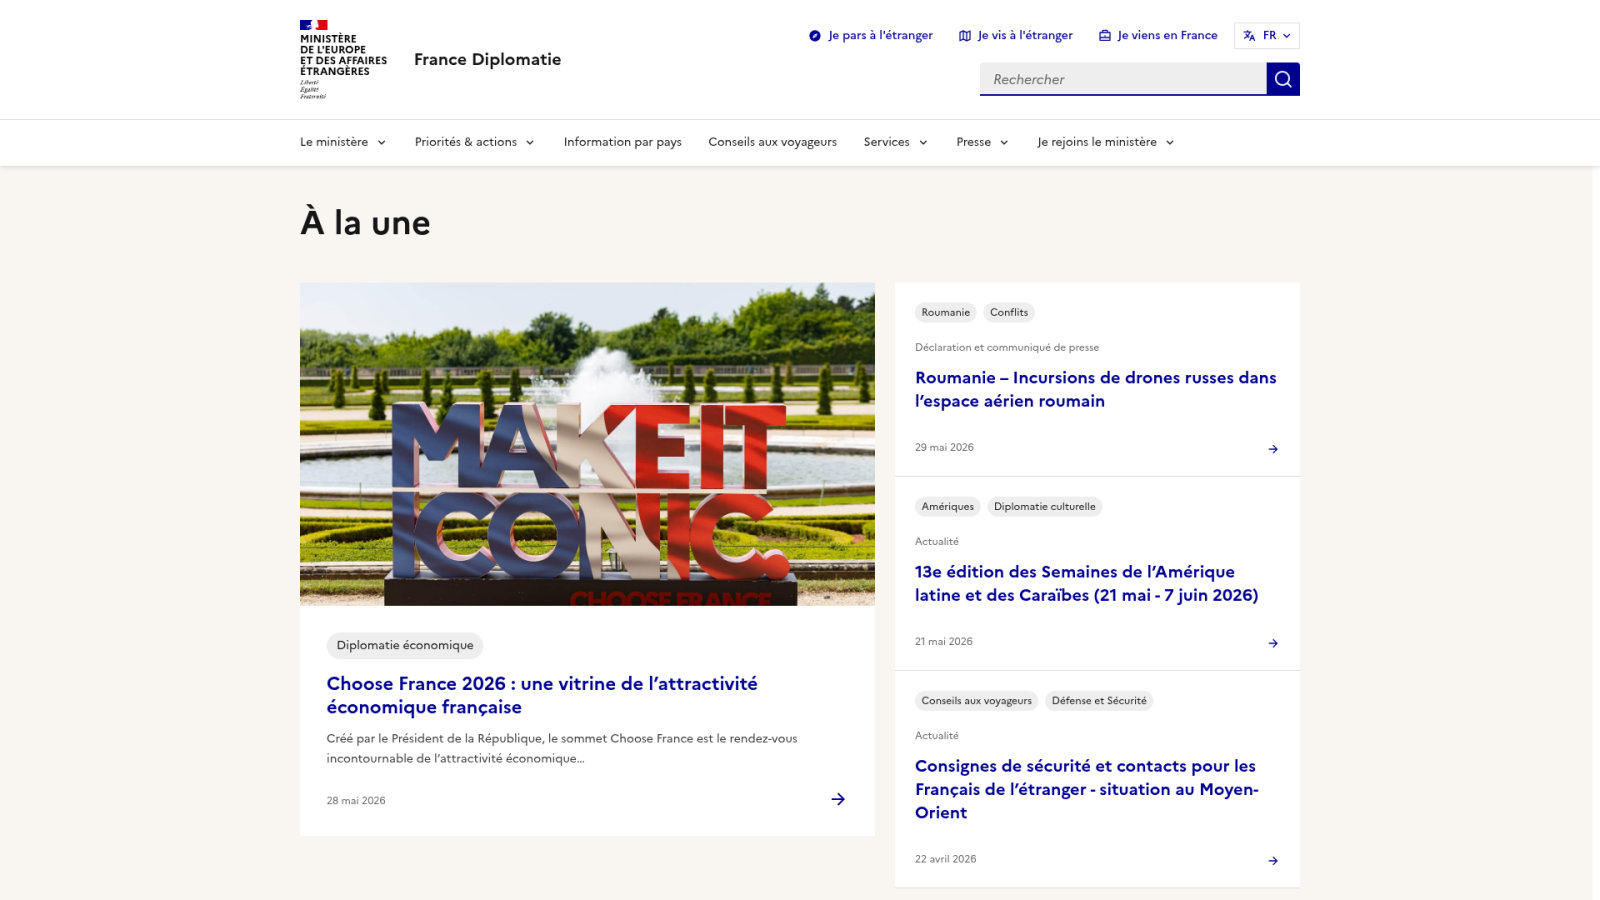Select the Amériques tag
The width and height of the screenshot is (1600, 900).
(x=948, y=506)
